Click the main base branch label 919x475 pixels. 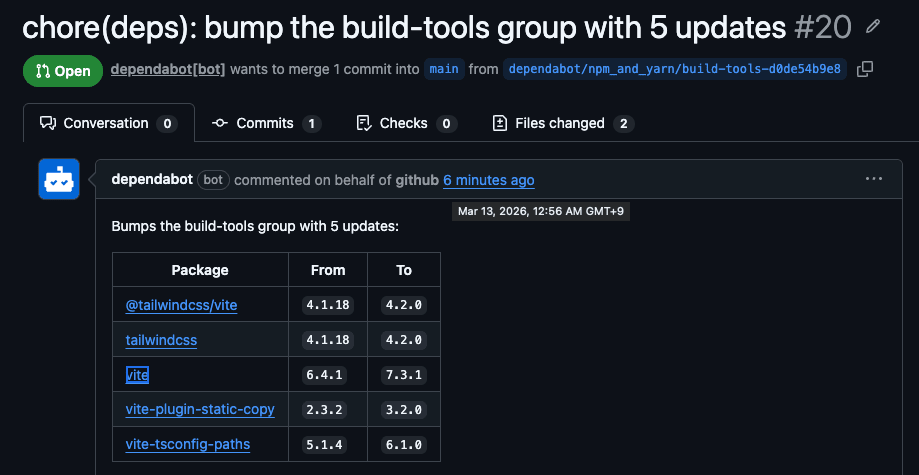click(x=444, y=70)
